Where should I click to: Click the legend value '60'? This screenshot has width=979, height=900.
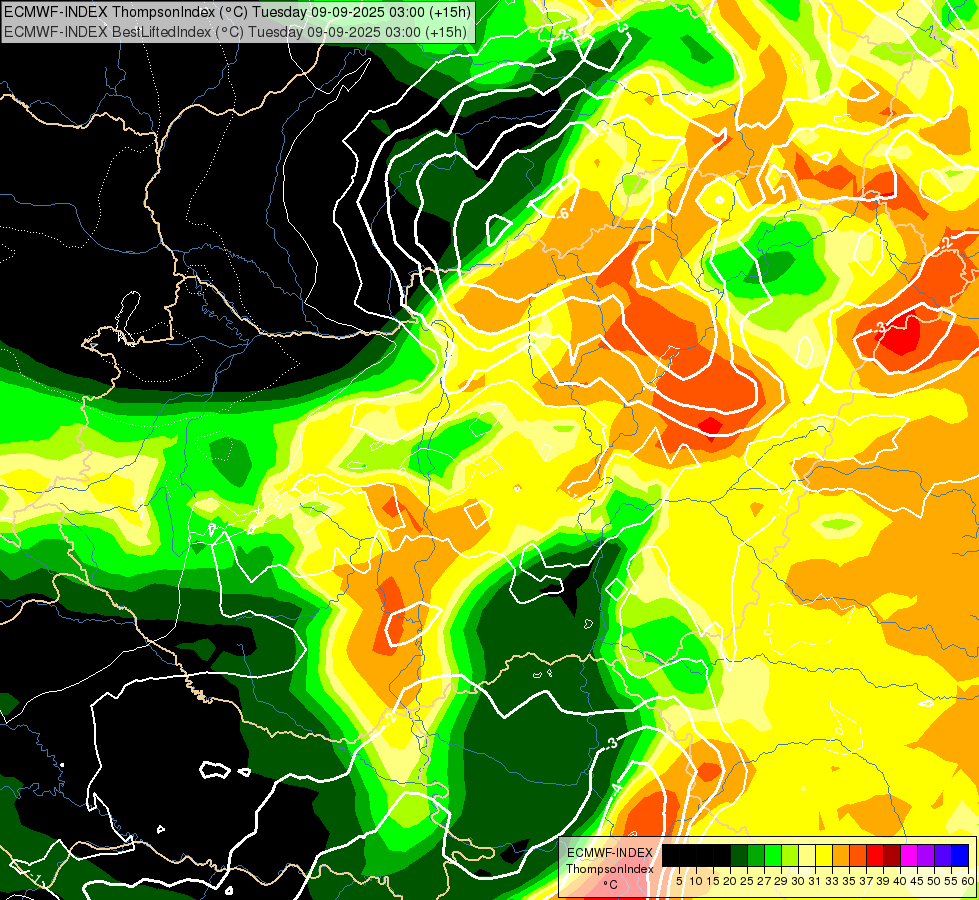pyautogui.click(x=968, y=881)
